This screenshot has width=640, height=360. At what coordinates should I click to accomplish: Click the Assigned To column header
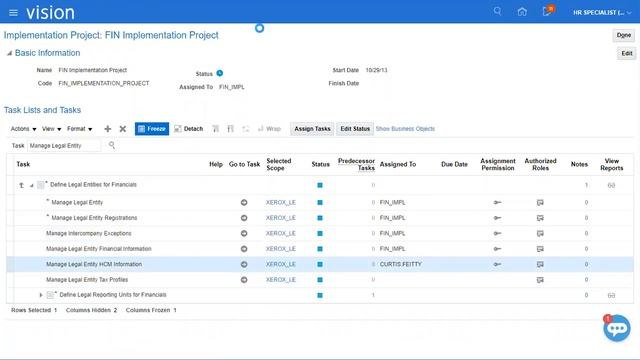pos(398,164)
